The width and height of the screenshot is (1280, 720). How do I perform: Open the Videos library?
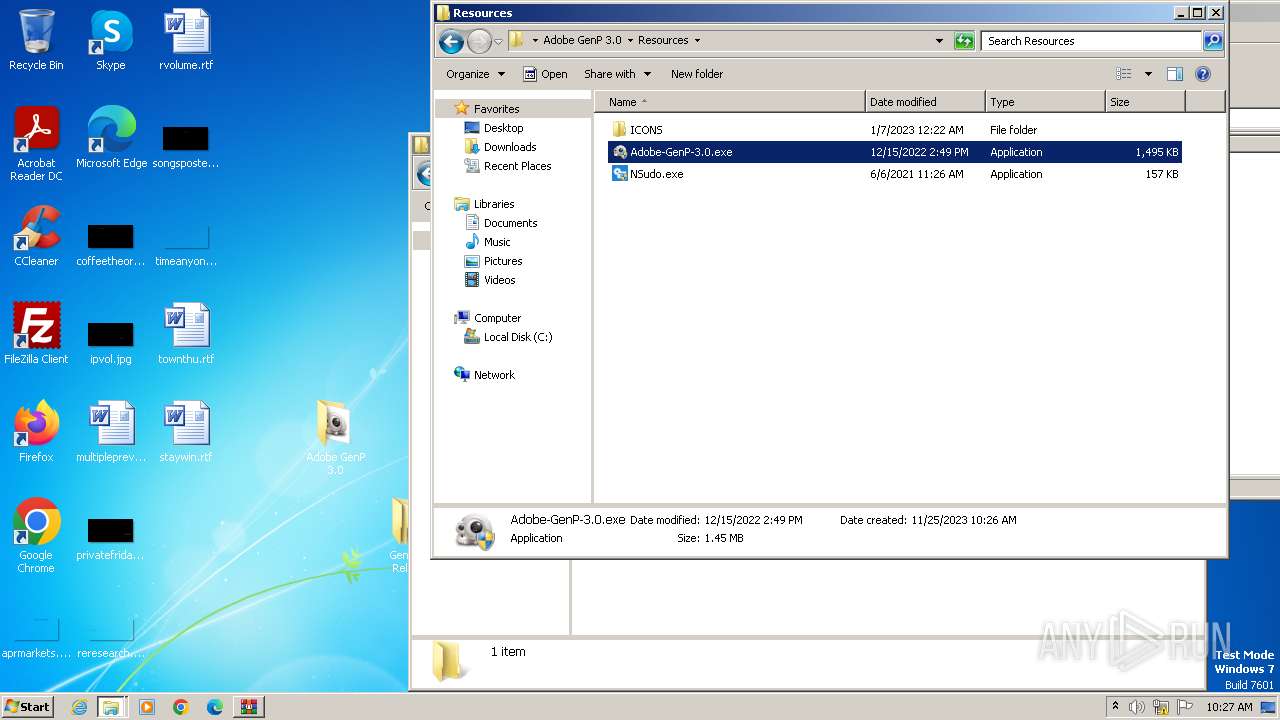click(499, 280)
